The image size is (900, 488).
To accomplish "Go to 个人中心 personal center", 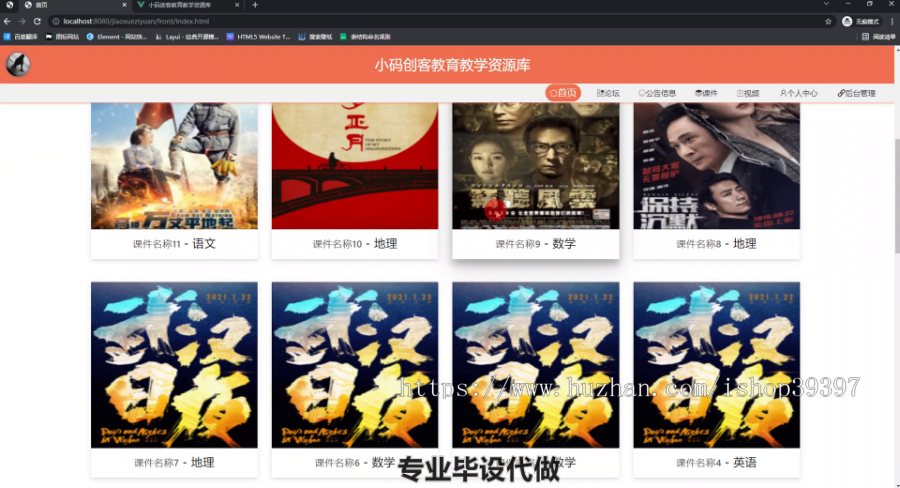I will click(798, 93).
